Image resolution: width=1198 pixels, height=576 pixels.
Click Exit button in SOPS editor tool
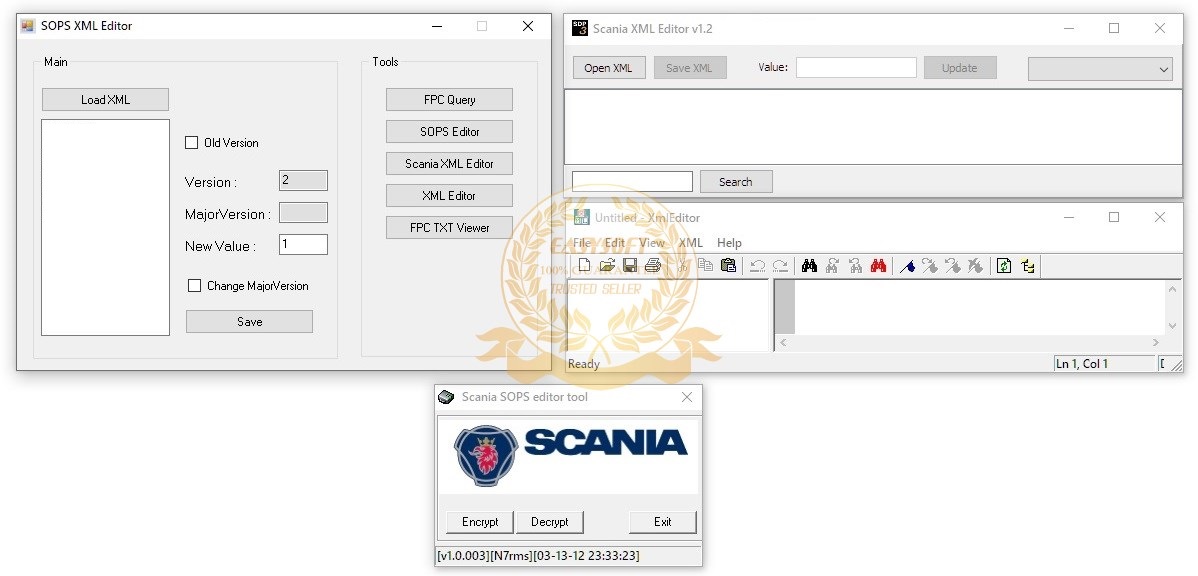point(662,522)
